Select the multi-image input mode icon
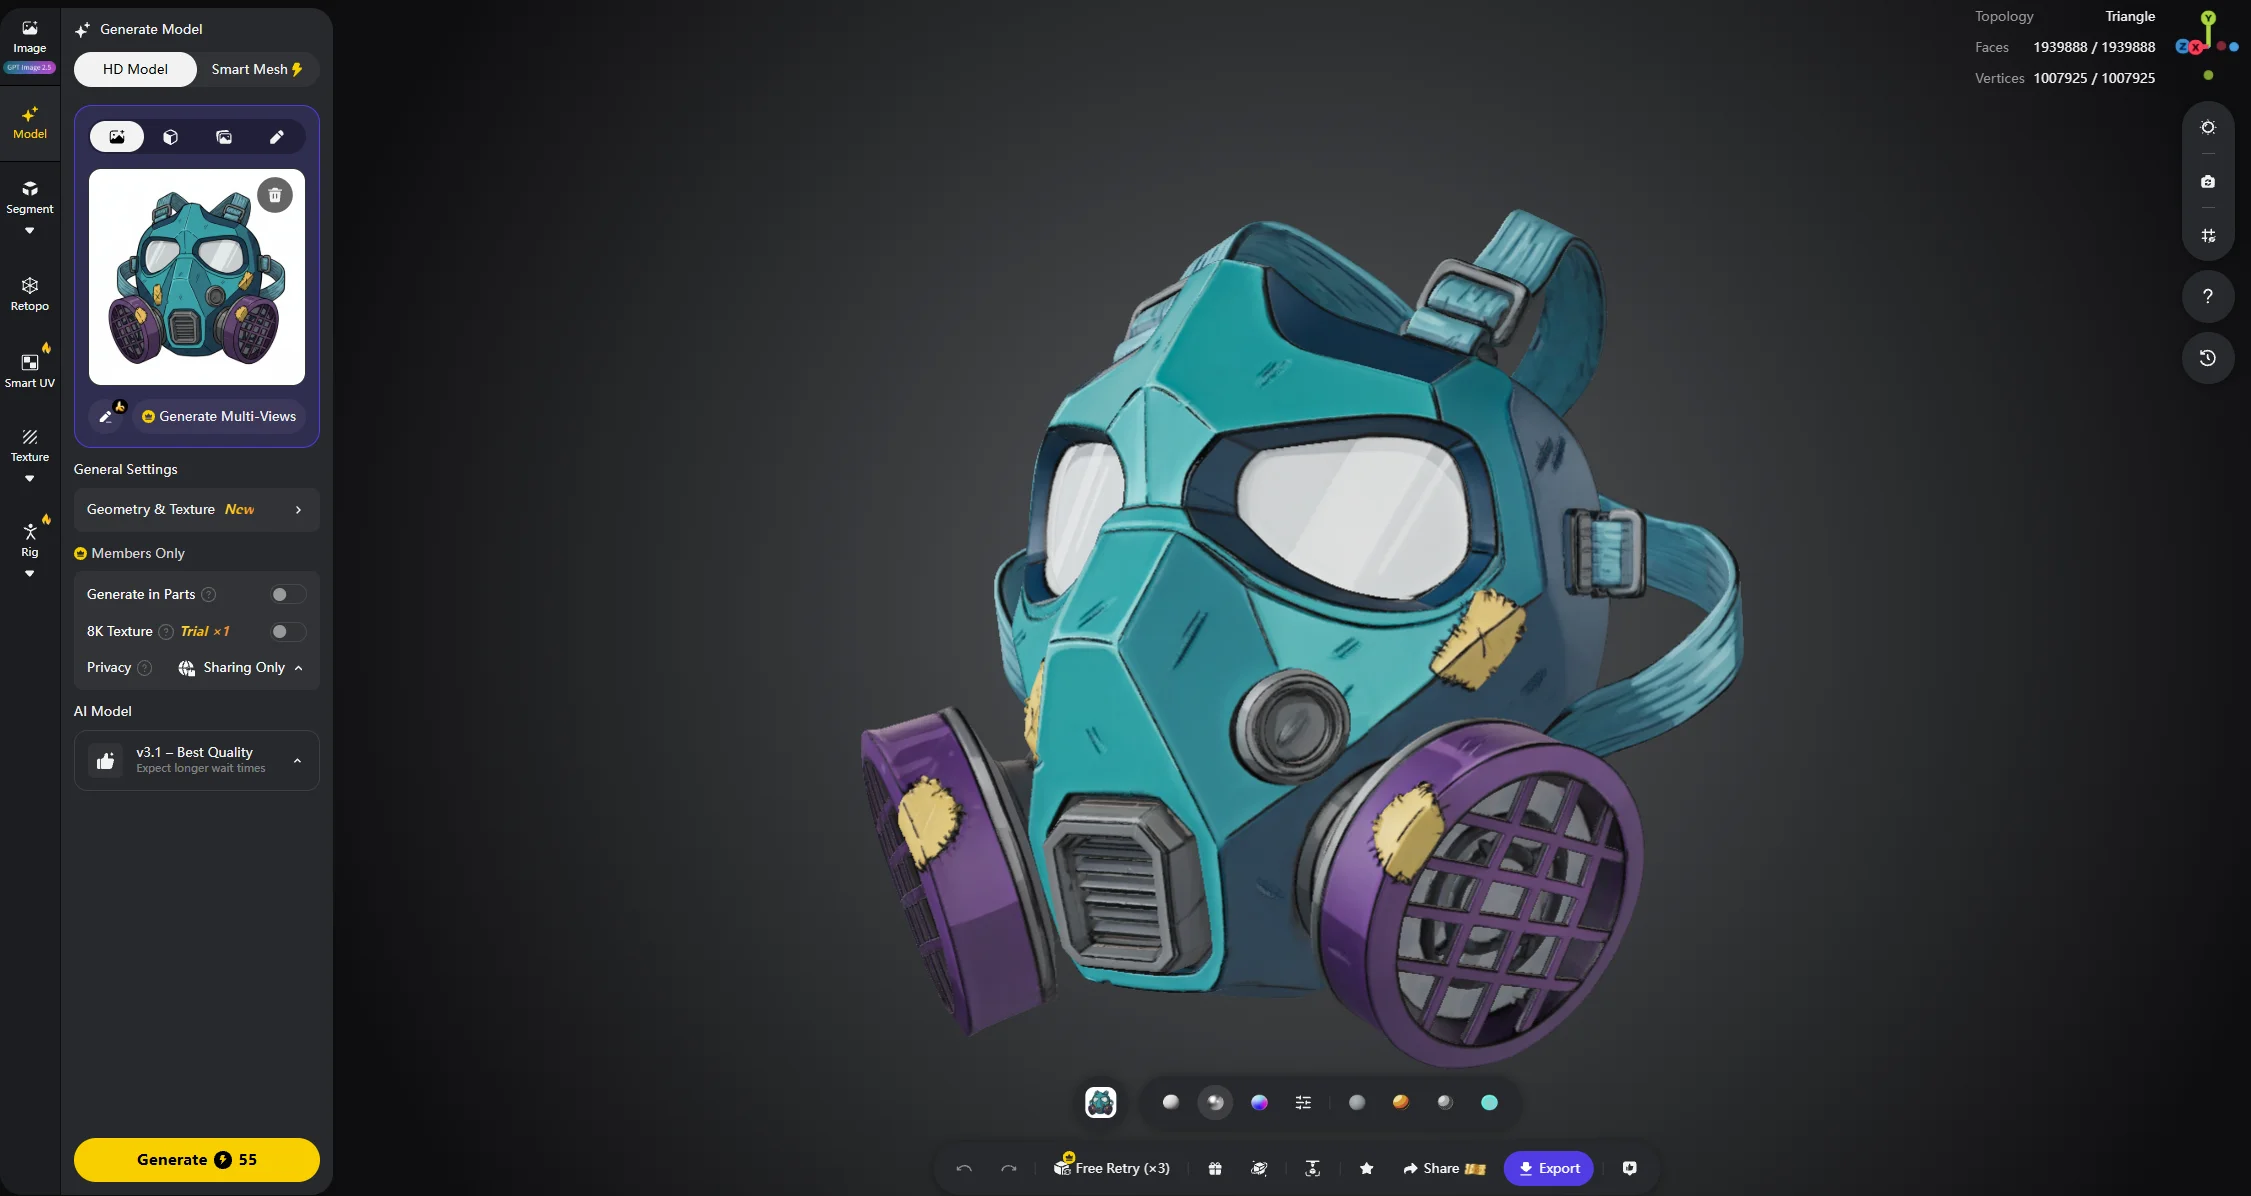 (x=224, y=137)
